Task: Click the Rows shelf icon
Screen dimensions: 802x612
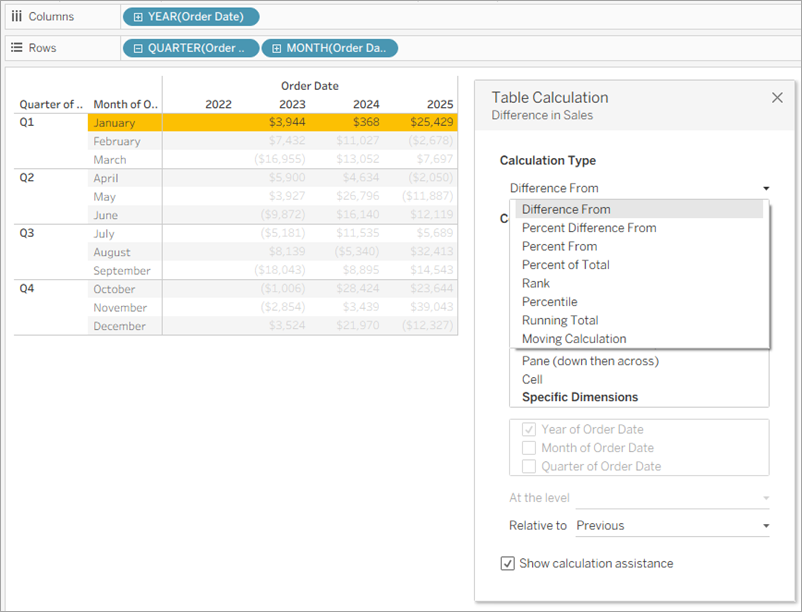Action: pos(17,48)
